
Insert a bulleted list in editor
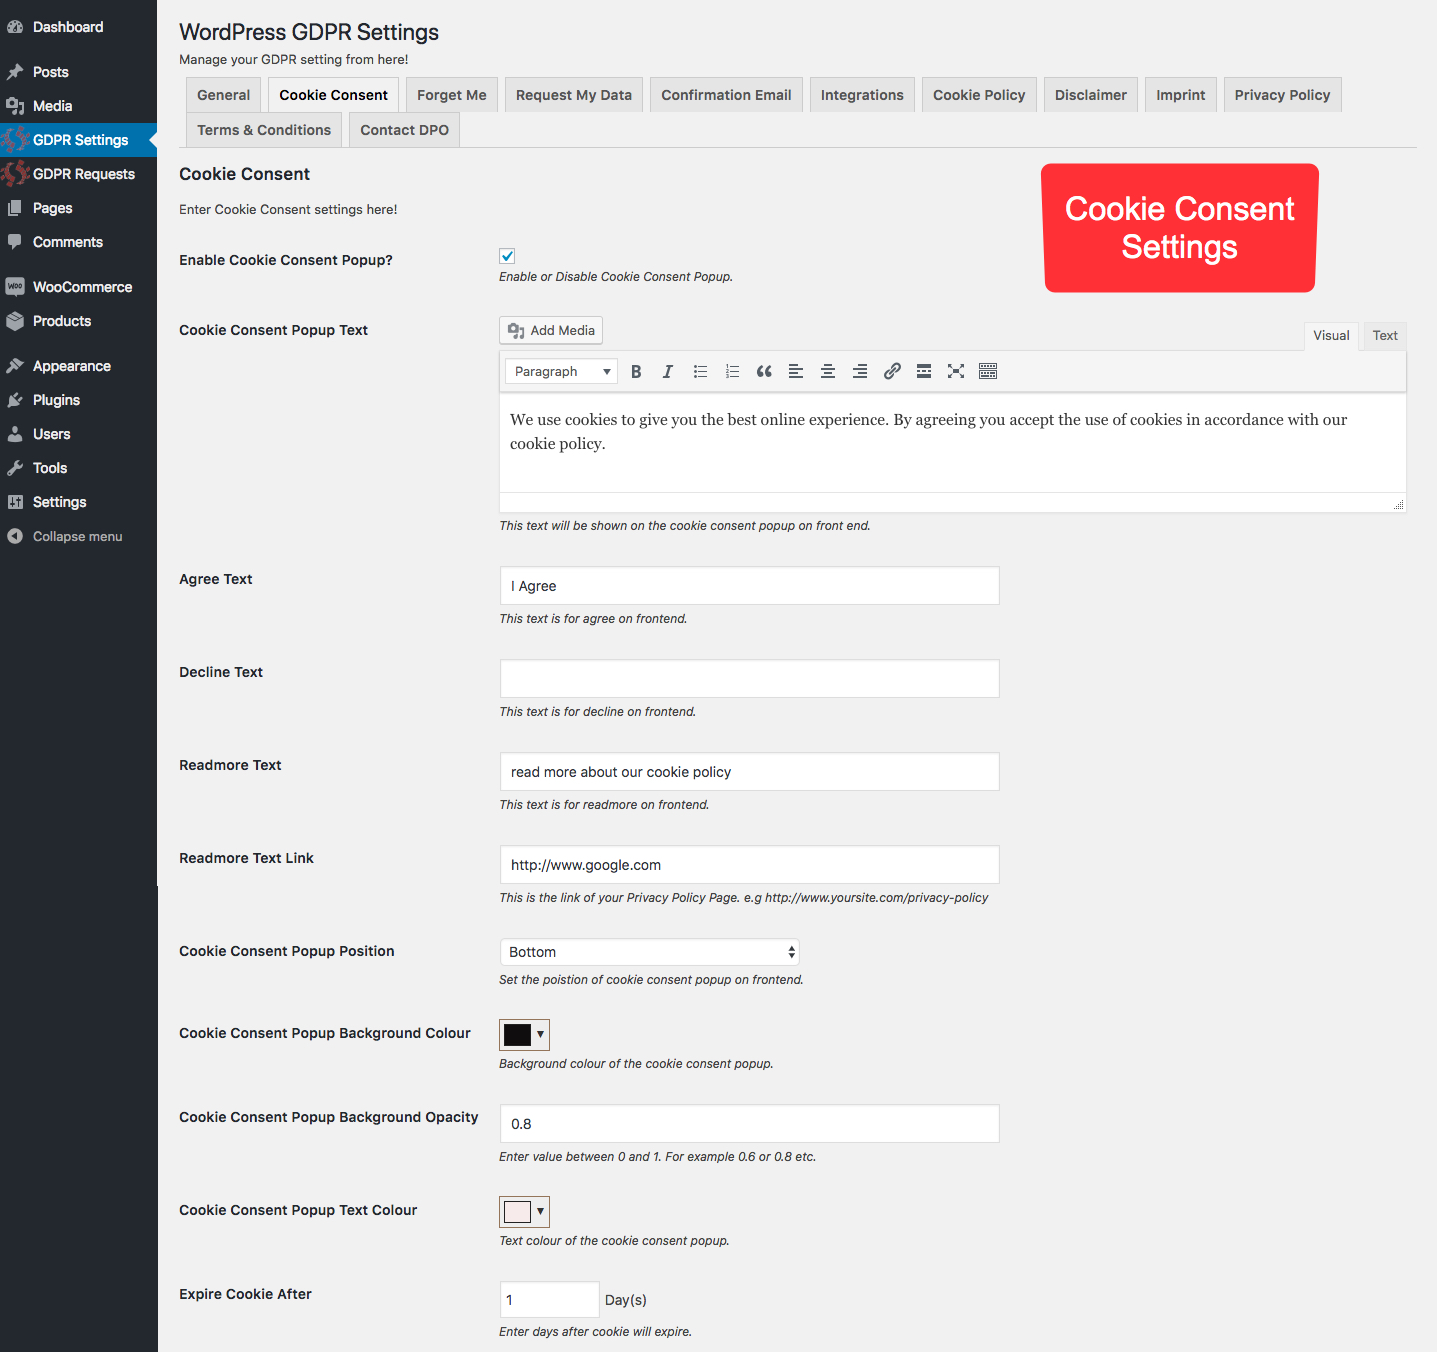point(700,371)
